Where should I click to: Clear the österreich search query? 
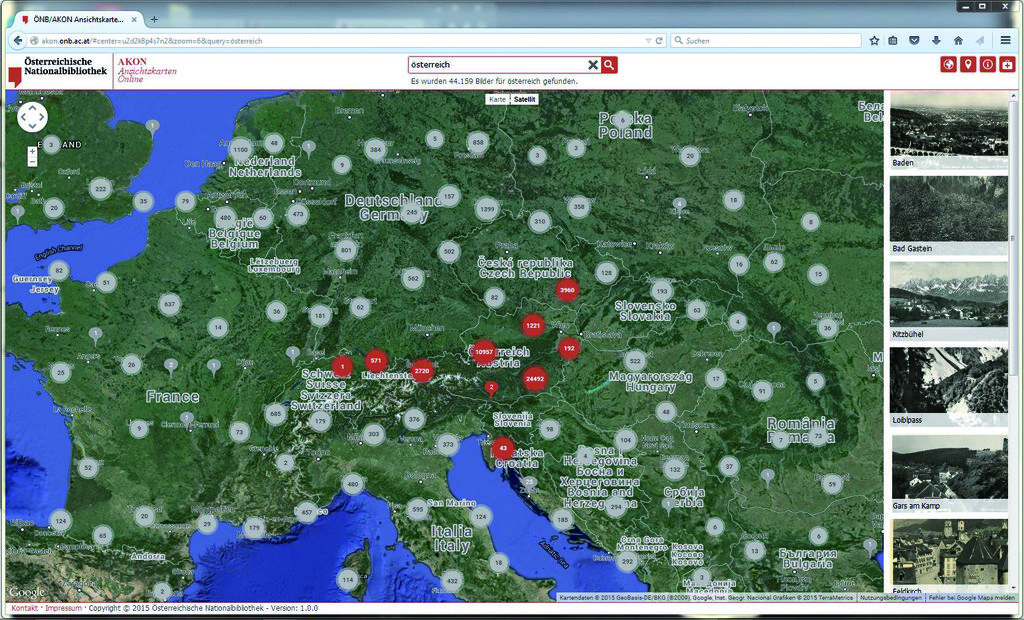pyautogui.click(x=592, y=65)
